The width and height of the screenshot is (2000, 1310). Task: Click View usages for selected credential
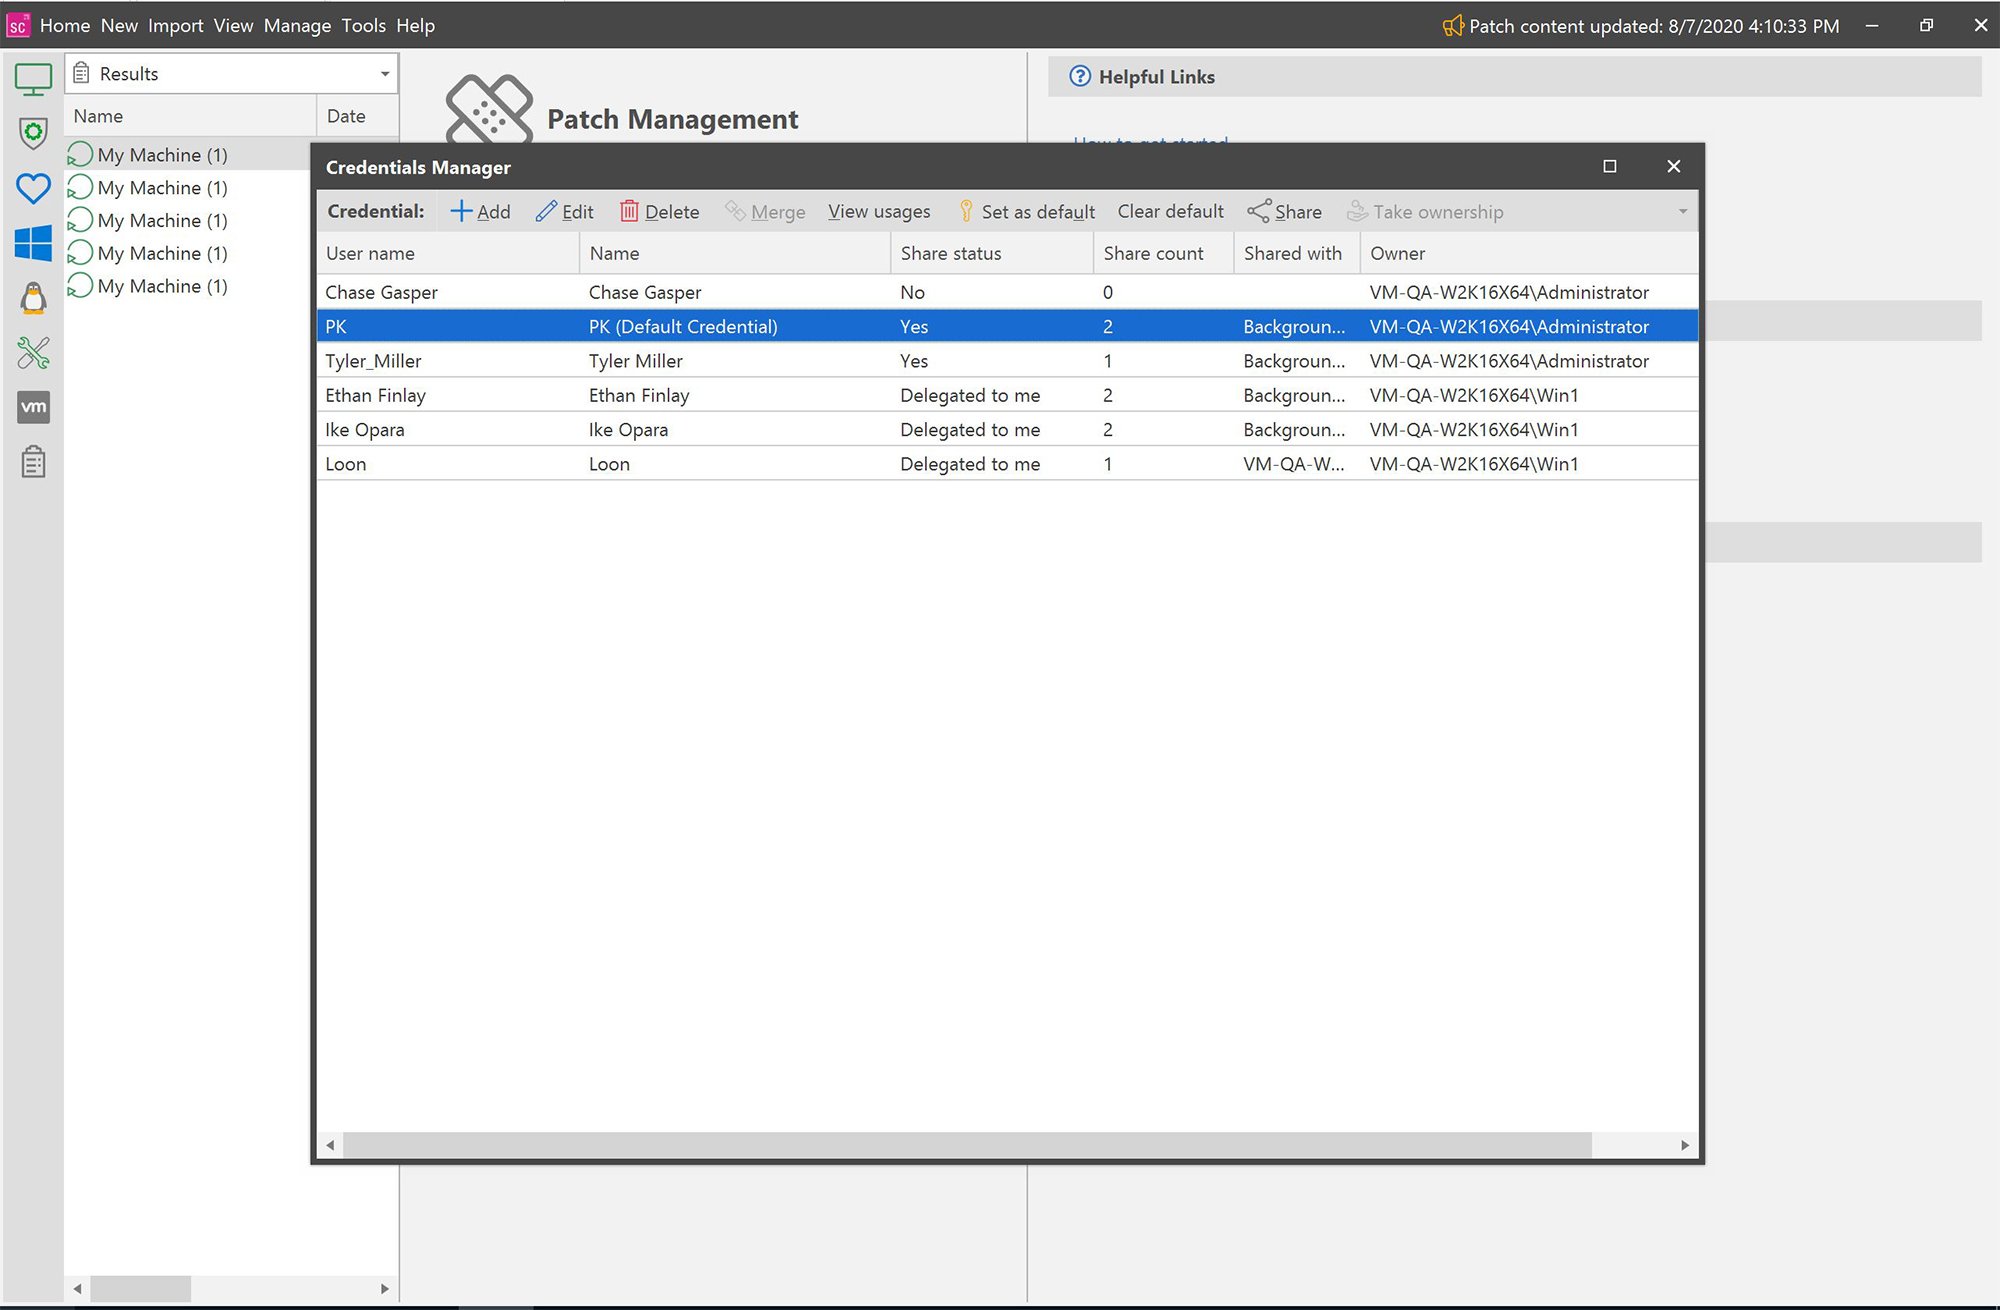click(x=879, y=211)
